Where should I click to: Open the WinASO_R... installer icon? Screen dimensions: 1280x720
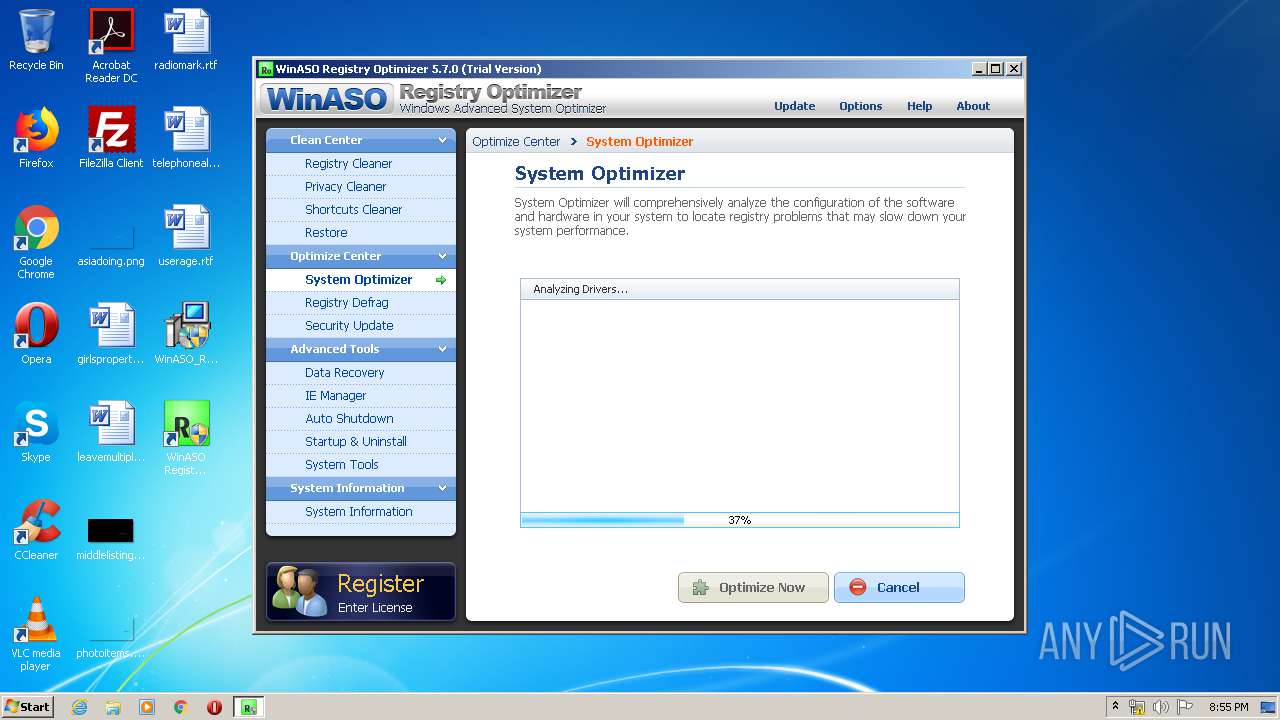click(186, 334)
